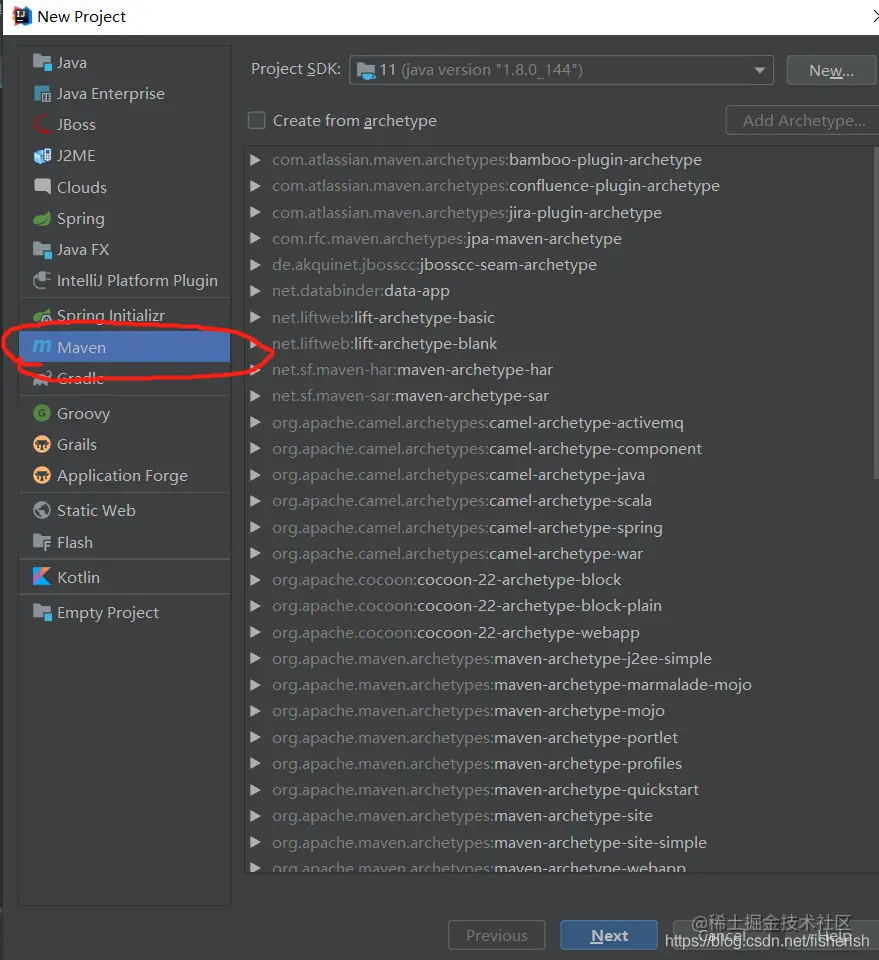Screen dimensions: 879x960
Task: Click the Java FX folder icon
Action: pos(42,250)
